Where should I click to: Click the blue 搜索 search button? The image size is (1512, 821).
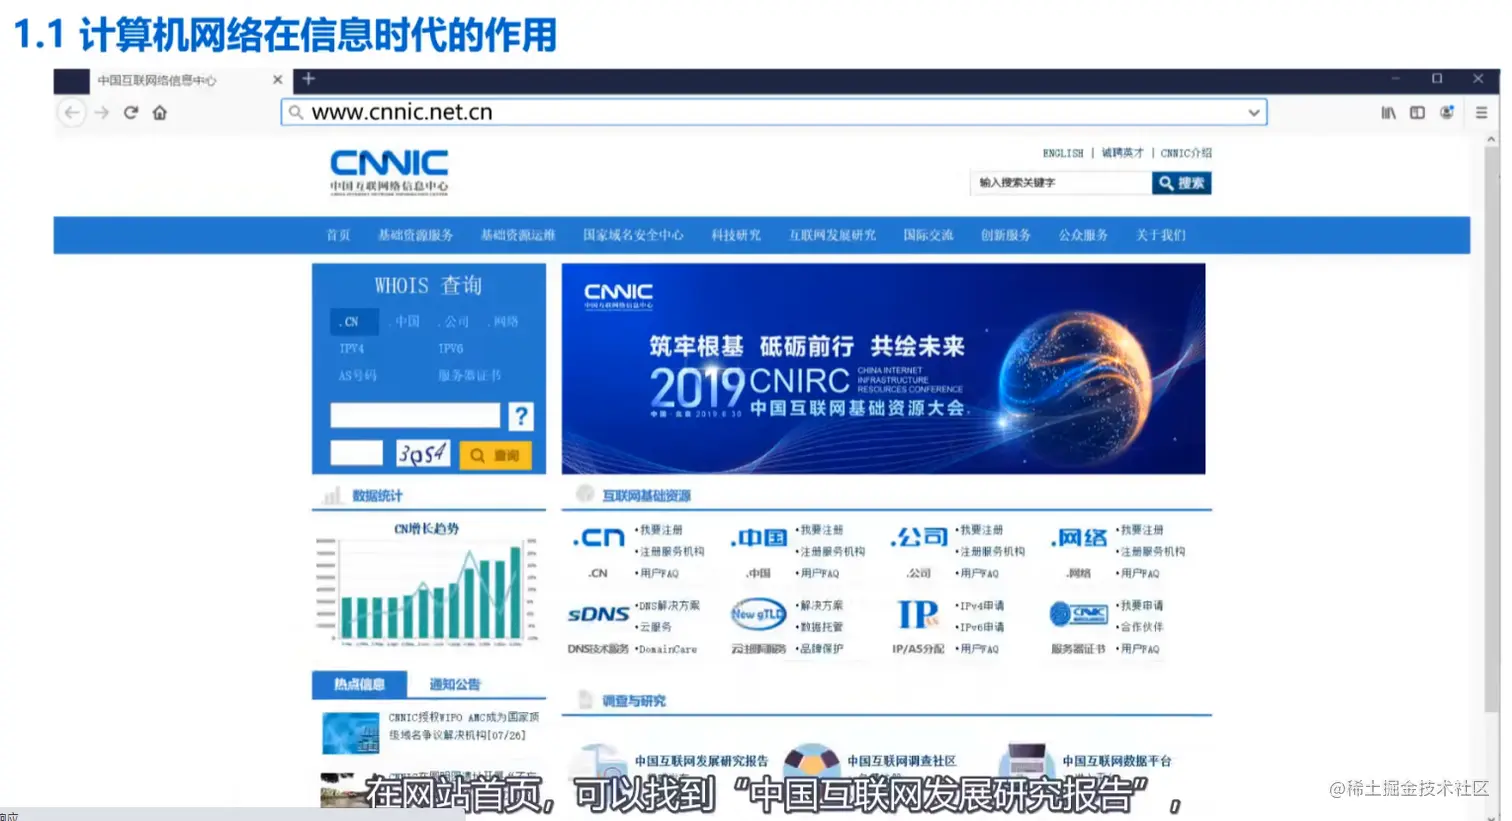click(x=1181, y=183)
